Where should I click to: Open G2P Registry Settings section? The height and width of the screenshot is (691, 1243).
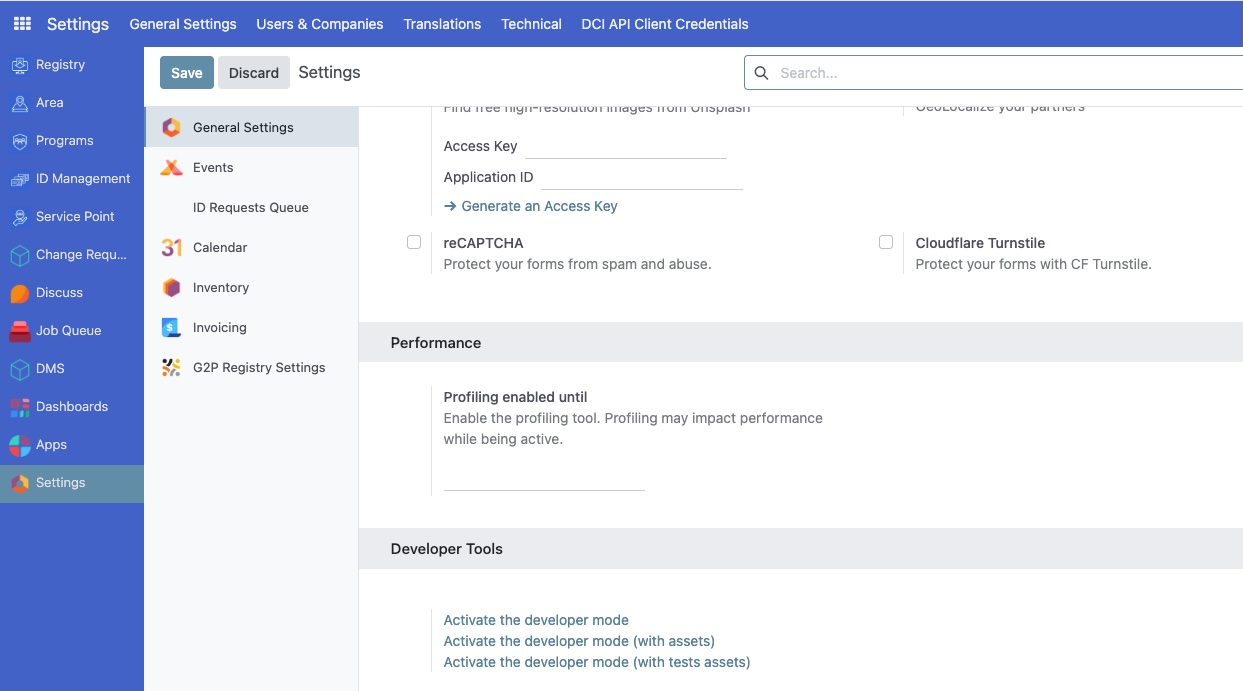pos(258,367)
